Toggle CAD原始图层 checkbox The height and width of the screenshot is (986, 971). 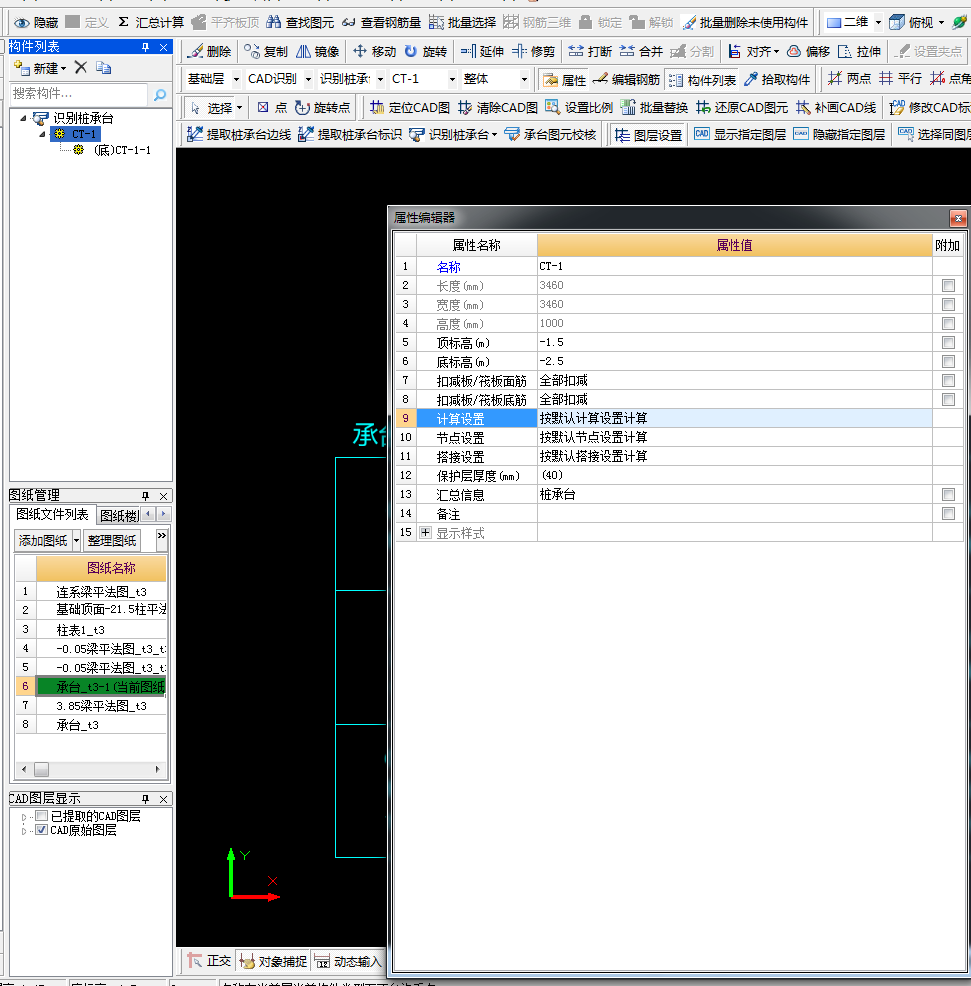pyautogui.click(x=42, y=830)
